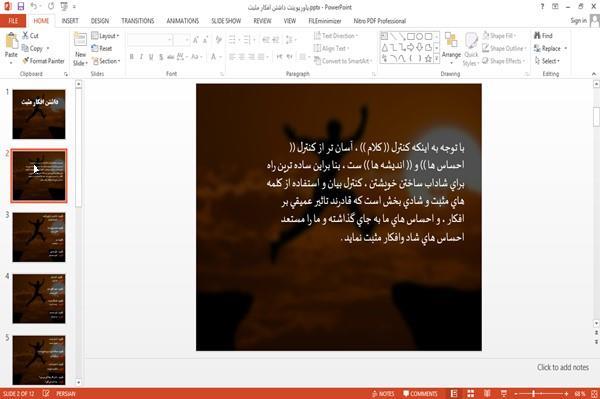Open the FILE tab

click(x=13, y=21)
